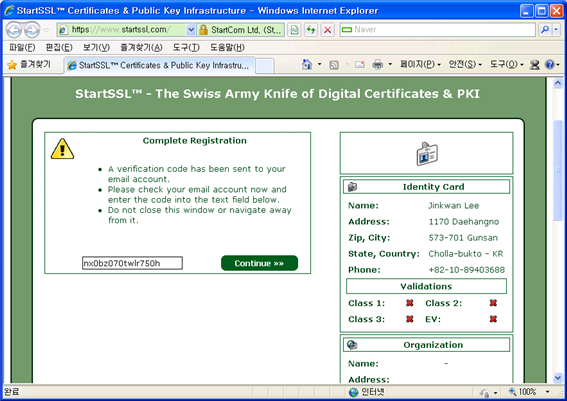Click the Print printer icon
The height and width of the screenshot is (401, 567).
377,65
